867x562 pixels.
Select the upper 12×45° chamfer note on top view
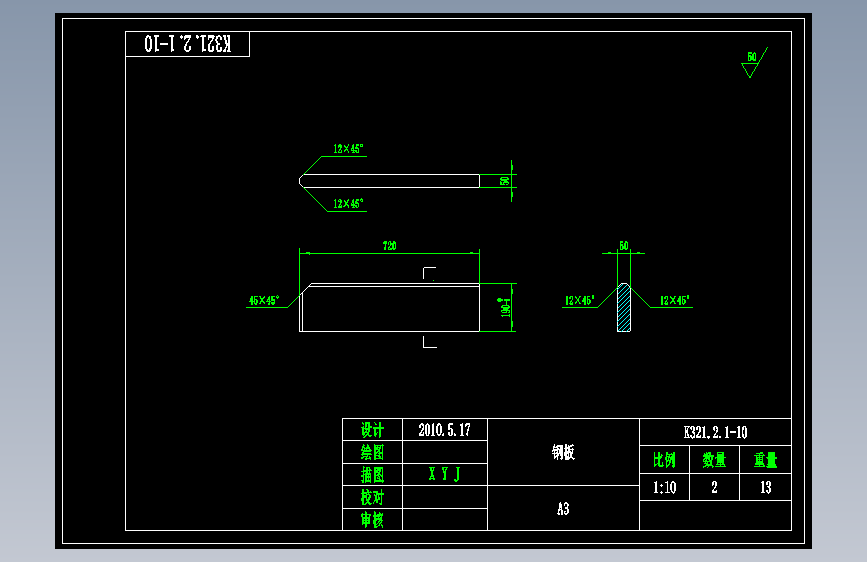click(x=348, y=149)
